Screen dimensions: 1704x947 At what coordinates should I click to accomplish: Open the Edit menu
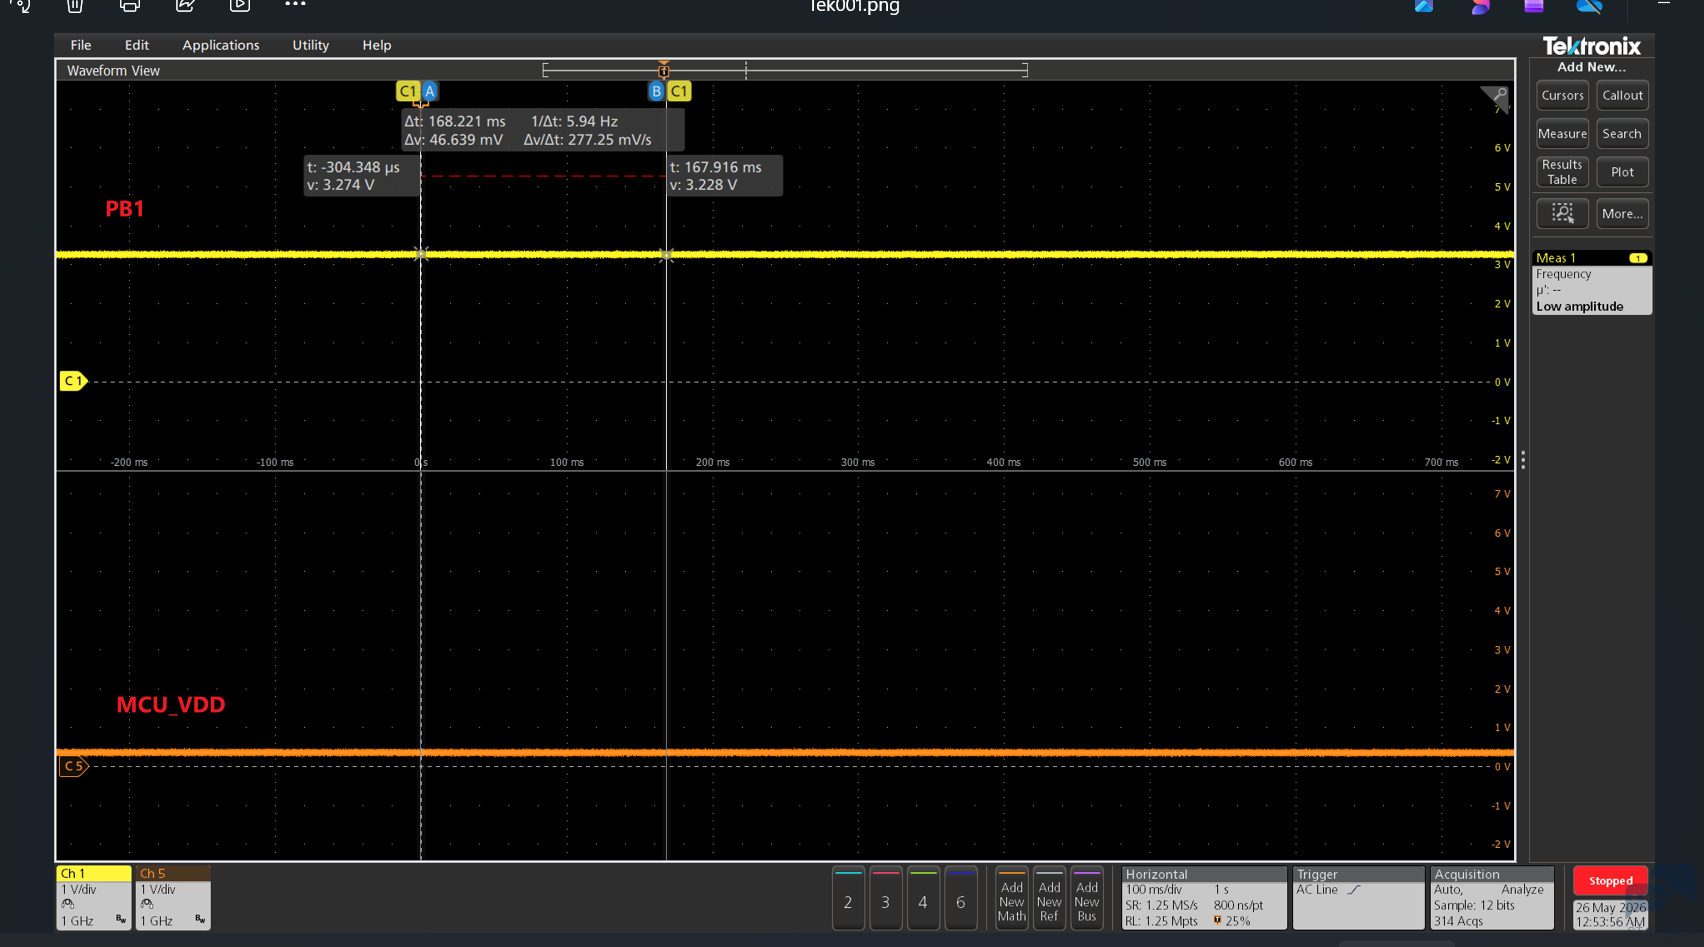(x=137, y=45)
